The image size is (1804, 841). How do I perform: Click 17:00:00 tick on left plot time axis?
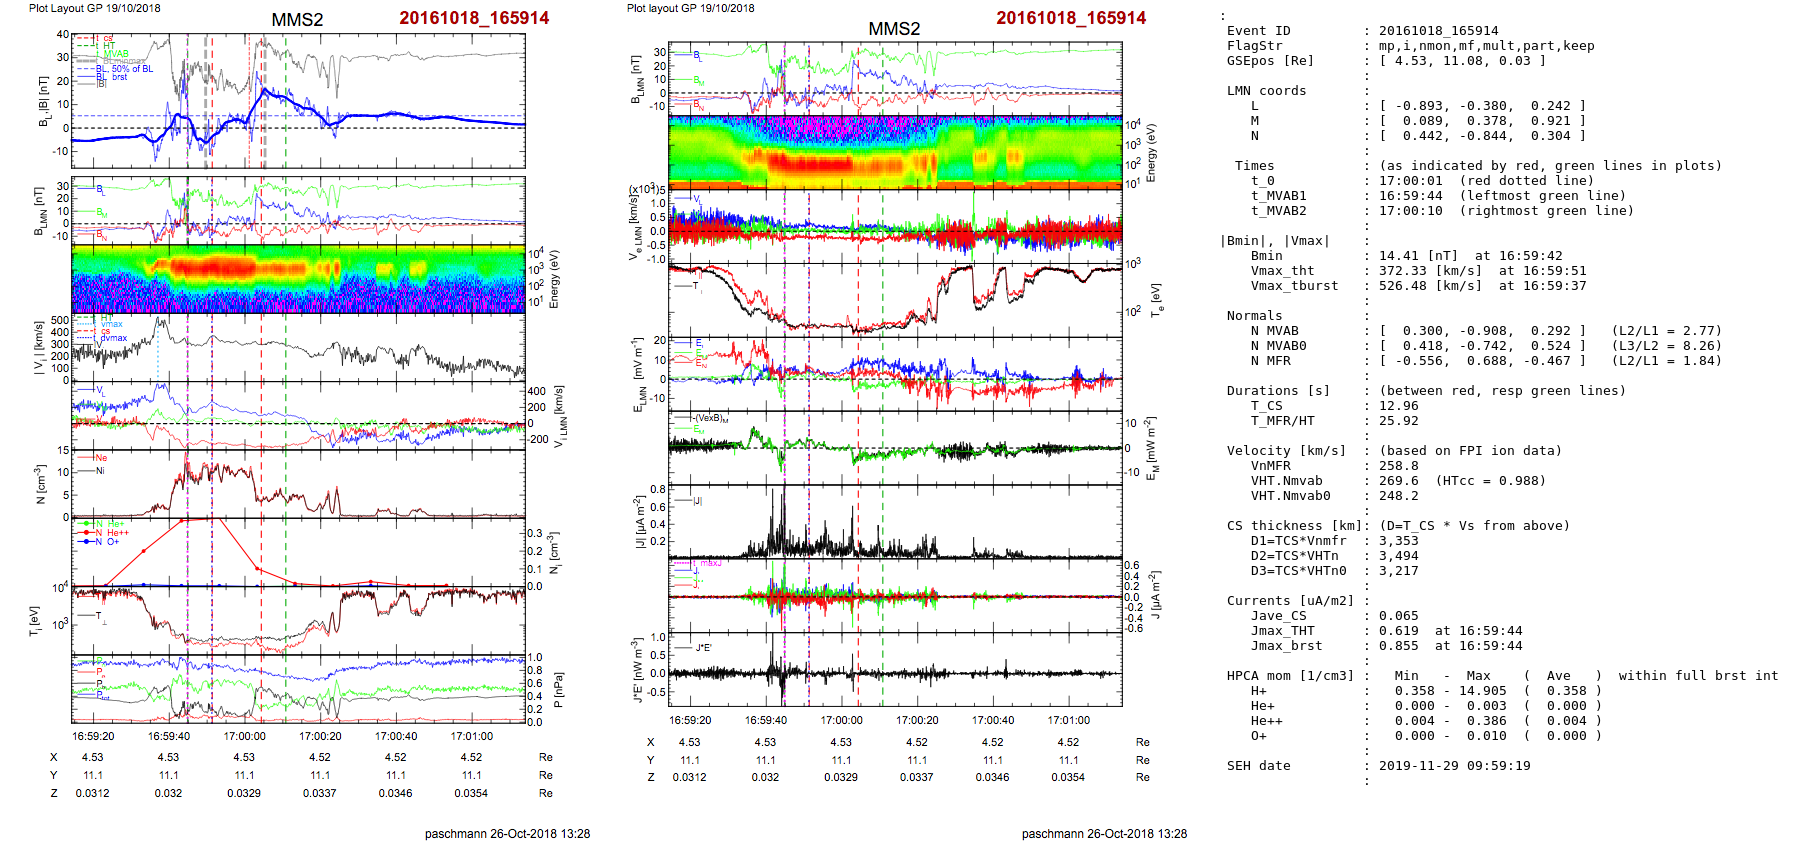(244, 736)
